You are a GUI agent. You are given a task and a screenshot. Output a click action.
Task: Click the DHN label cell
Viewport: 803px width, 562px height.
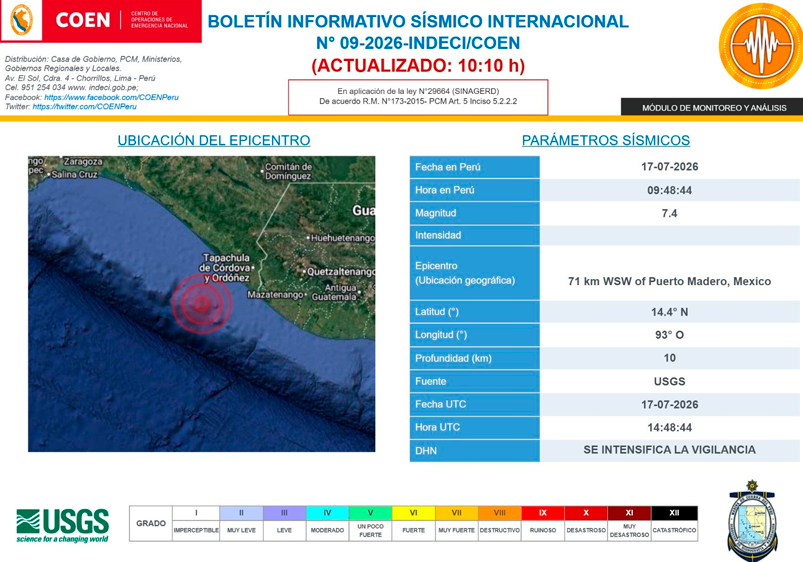(x=474, y=451)
